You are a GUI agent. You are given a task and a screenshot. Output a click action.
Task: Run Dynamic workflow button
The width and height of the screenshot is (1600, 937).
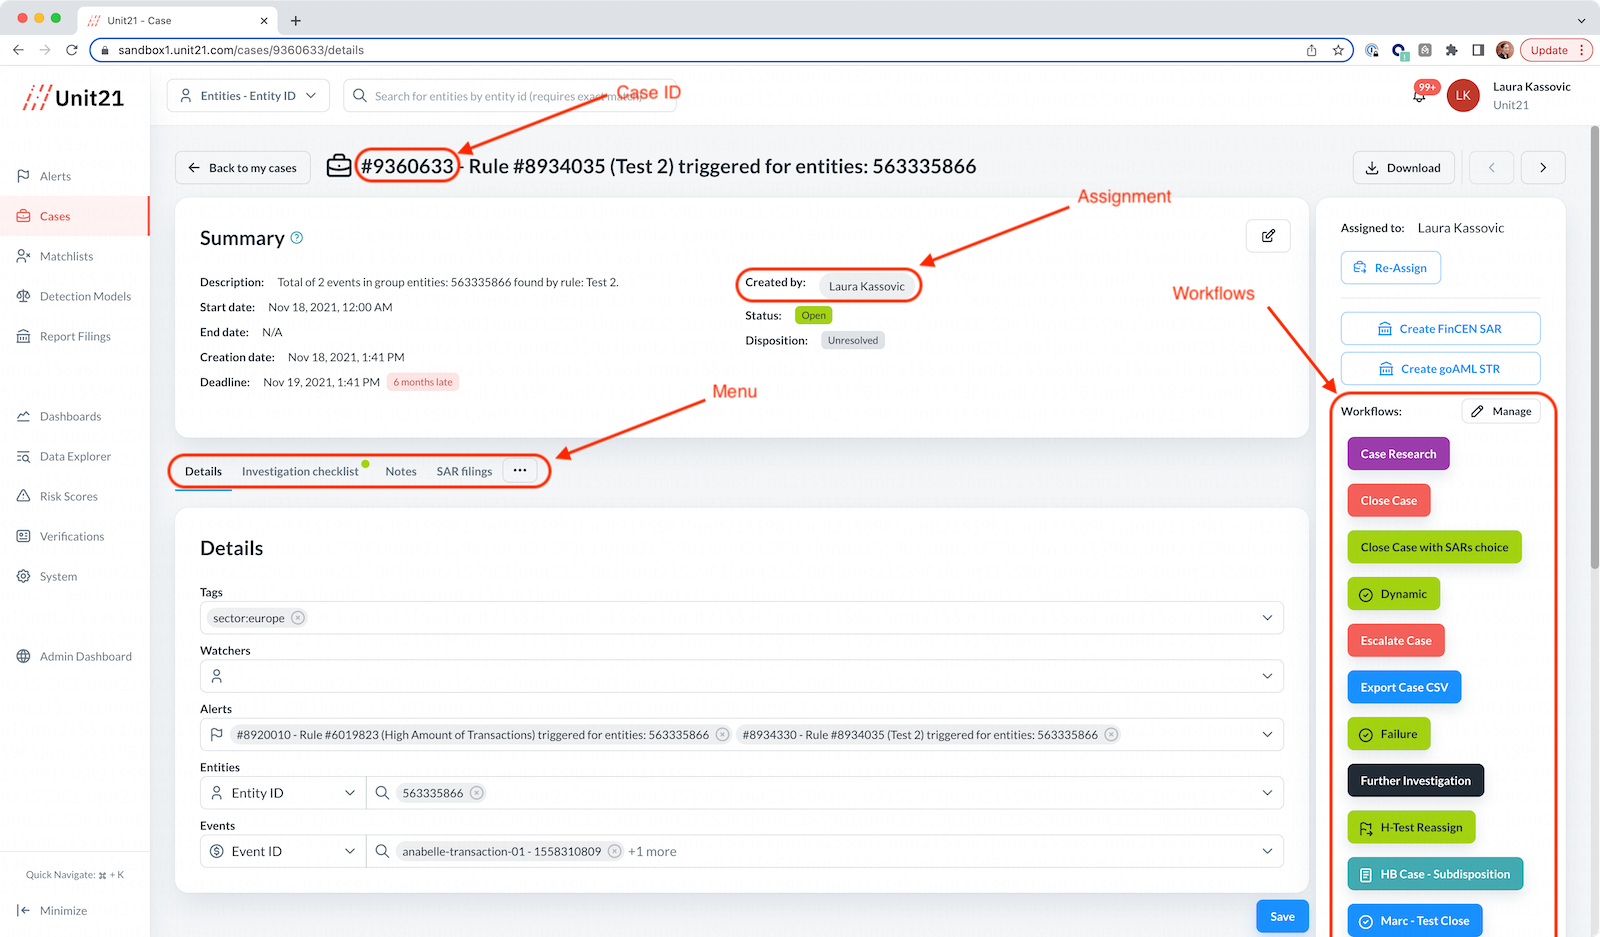pyautogui.click(x=1393, y=594)
